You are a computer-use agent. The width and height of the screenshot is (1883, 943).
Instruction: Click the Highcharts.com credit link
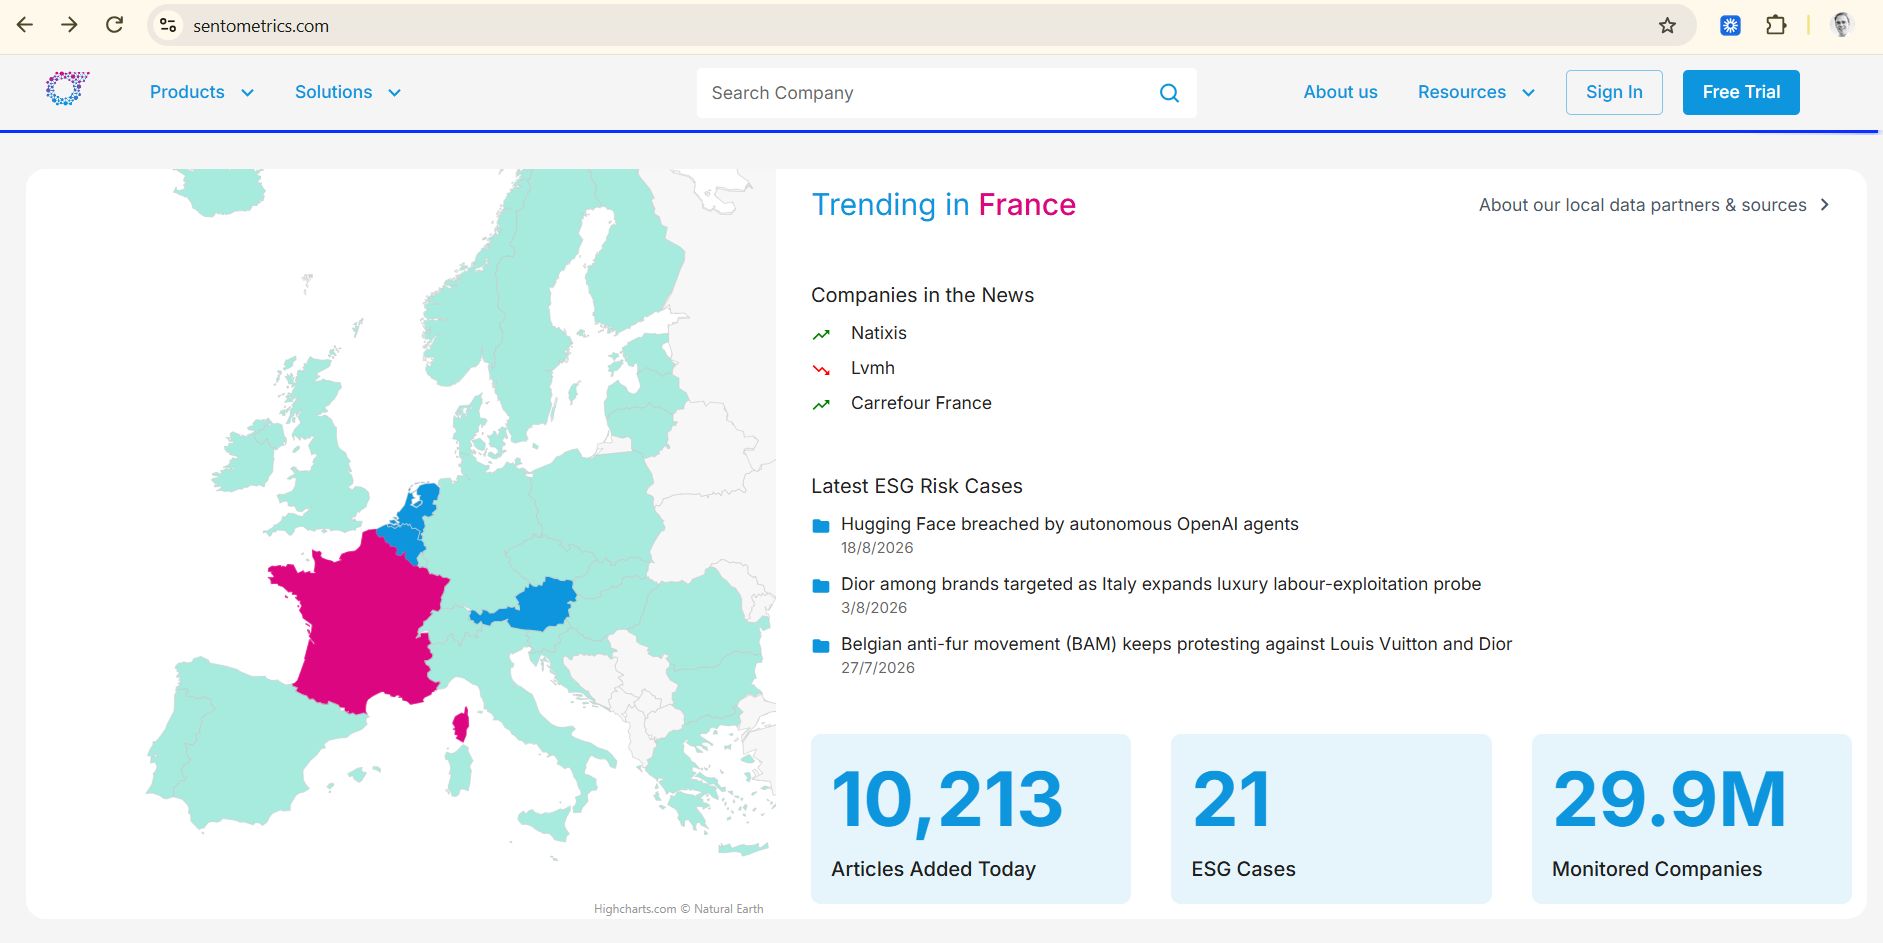pyautogui.click(x=635, y=909)
